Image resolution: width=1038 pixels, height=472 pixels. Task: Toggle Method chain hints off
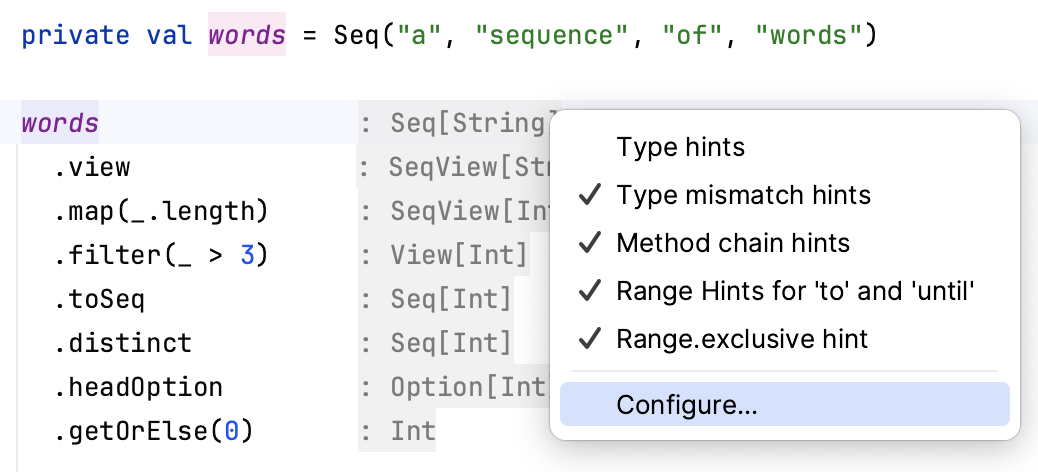tap(732, 243)
